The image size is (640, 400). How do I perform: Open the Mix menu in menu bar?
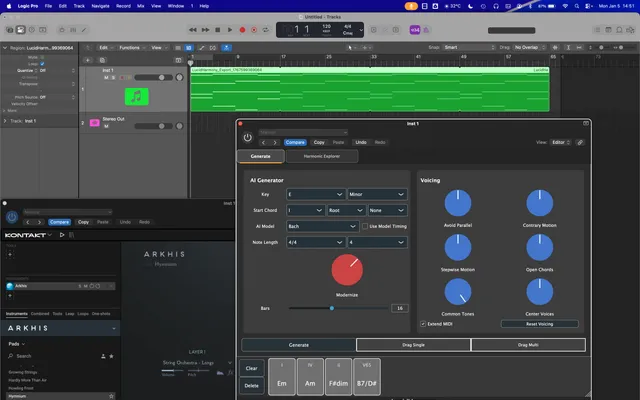pyautogui.click(x=141, y=6)
